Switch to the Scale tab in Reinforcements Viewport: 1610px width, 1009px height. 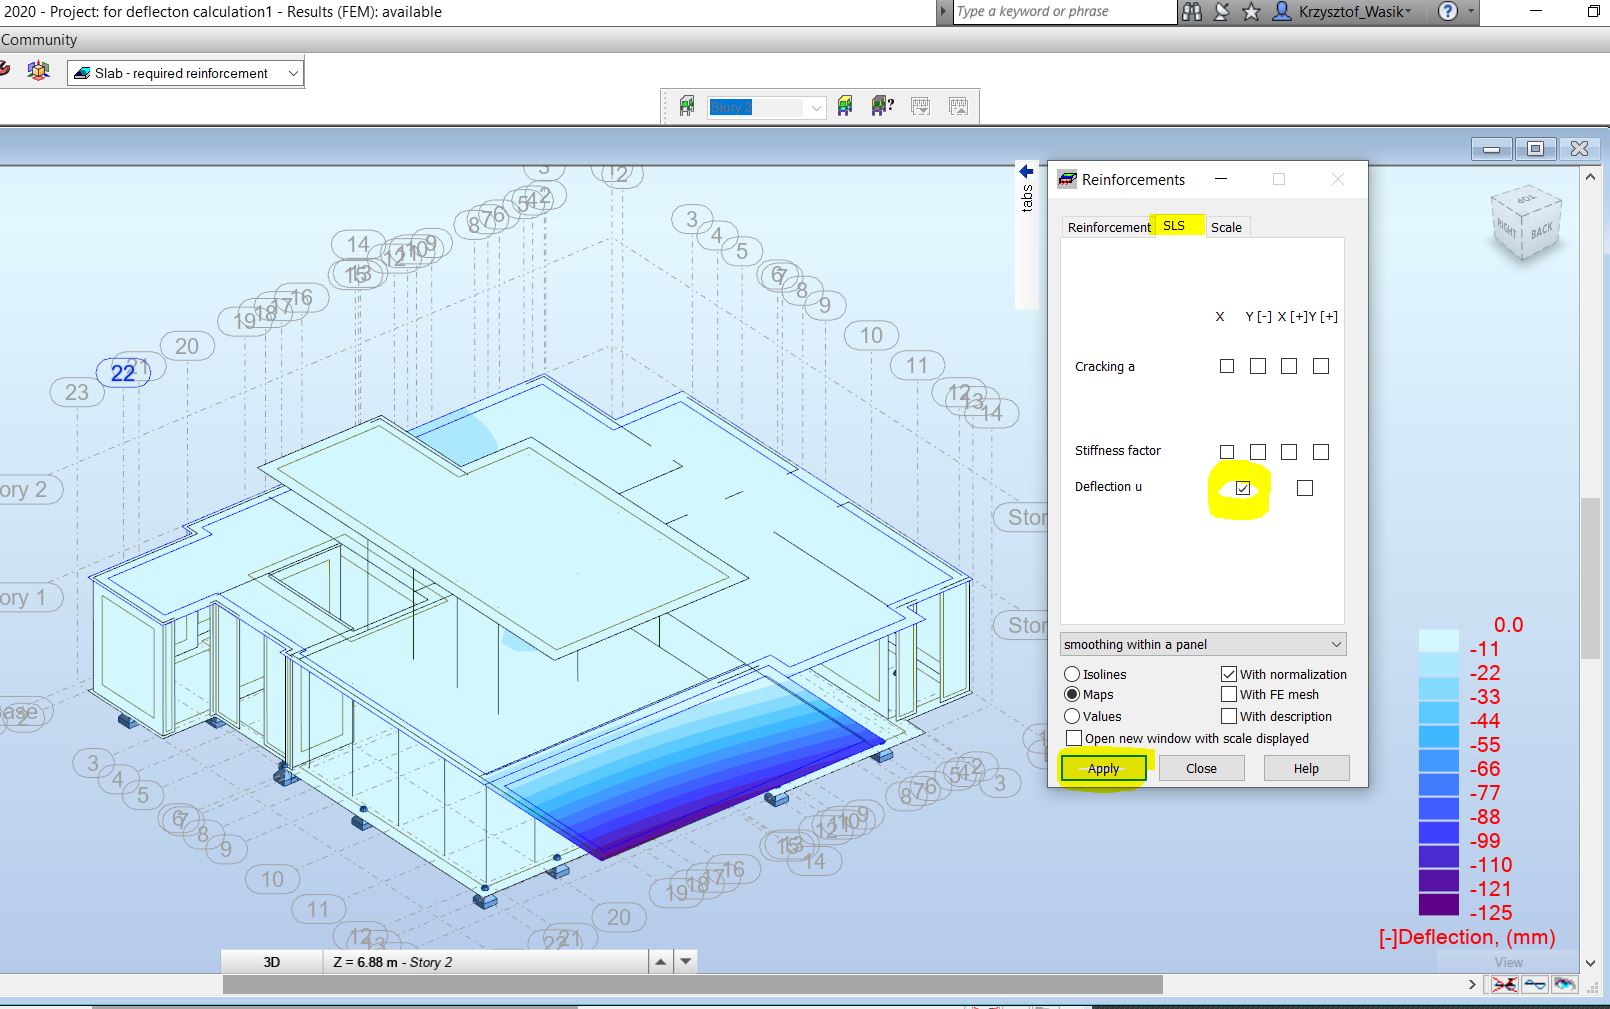pyautogui.click(x=1227, y=227)
